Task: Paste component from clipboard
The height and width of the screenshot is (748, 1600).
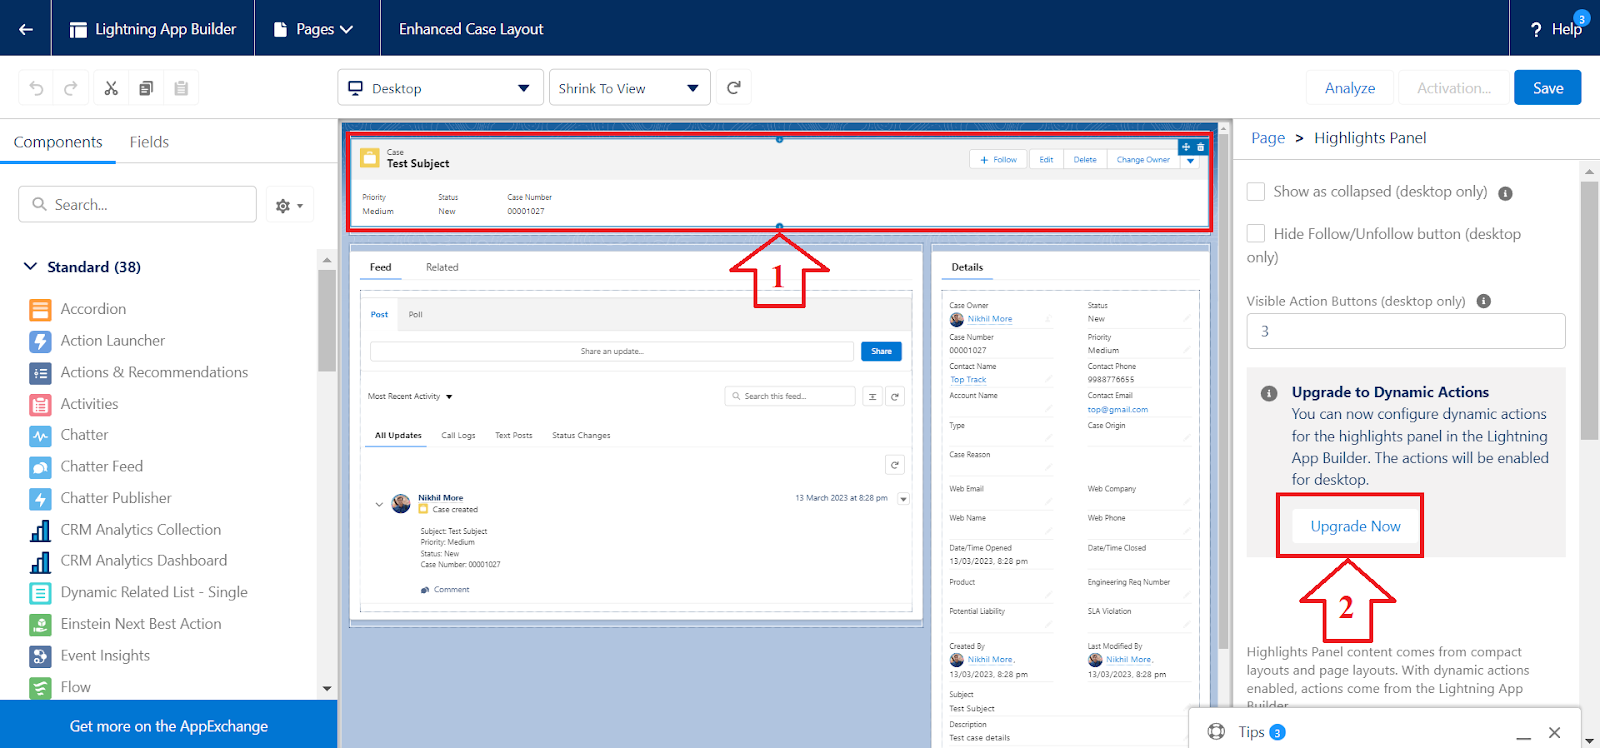Action: (181, 88)
